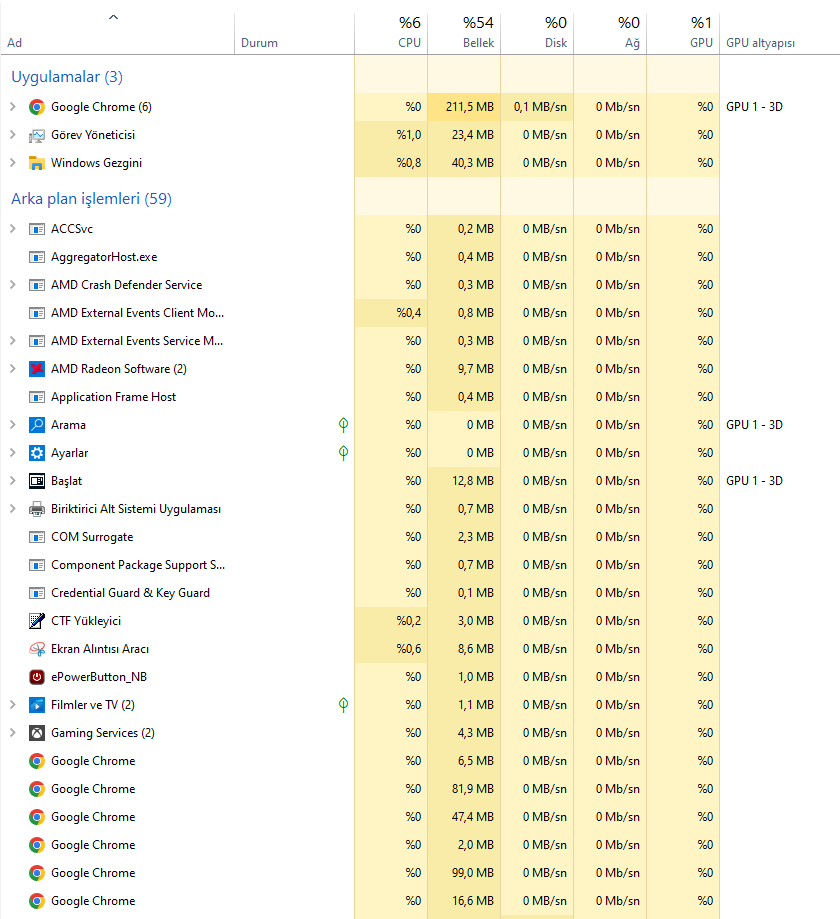
Task: Expand Gaming Services (2)
Action: [12, 733]
